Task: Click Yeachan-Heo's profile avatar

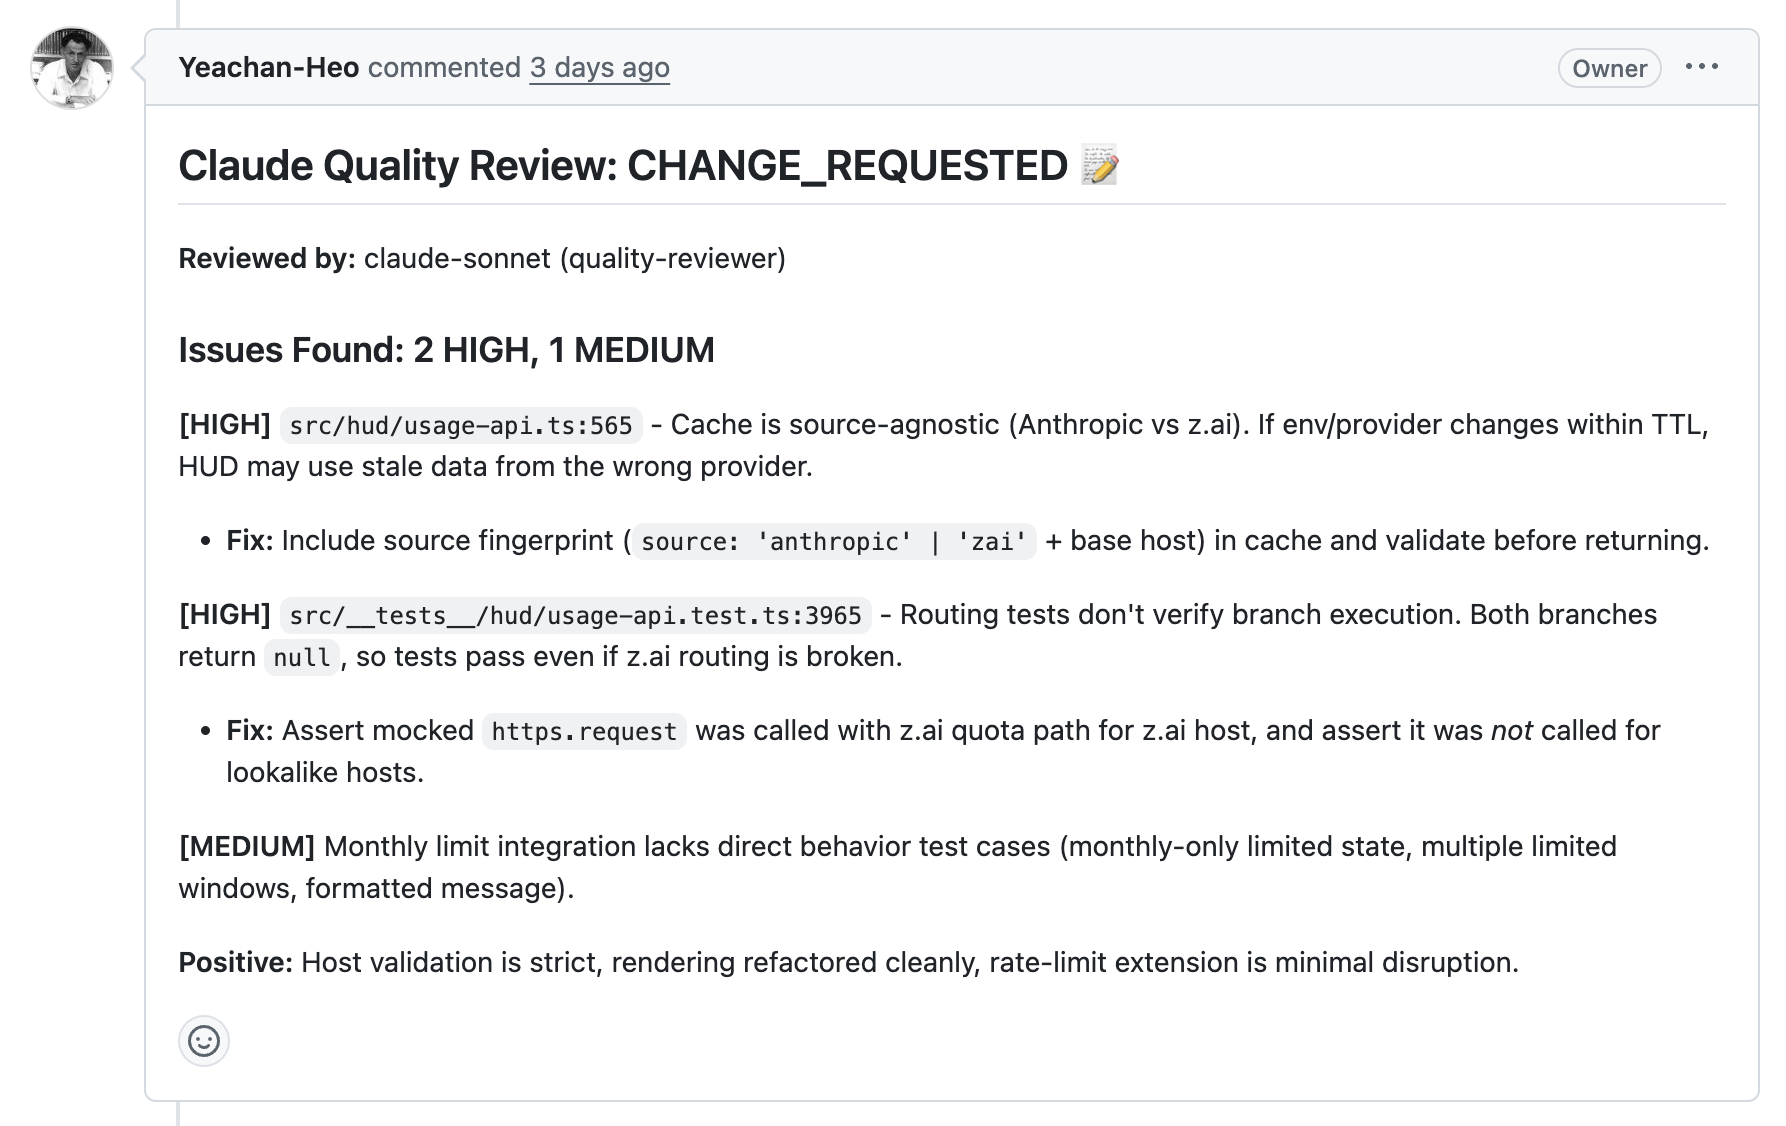Action: pyautogui.click(x=72, y=68)
